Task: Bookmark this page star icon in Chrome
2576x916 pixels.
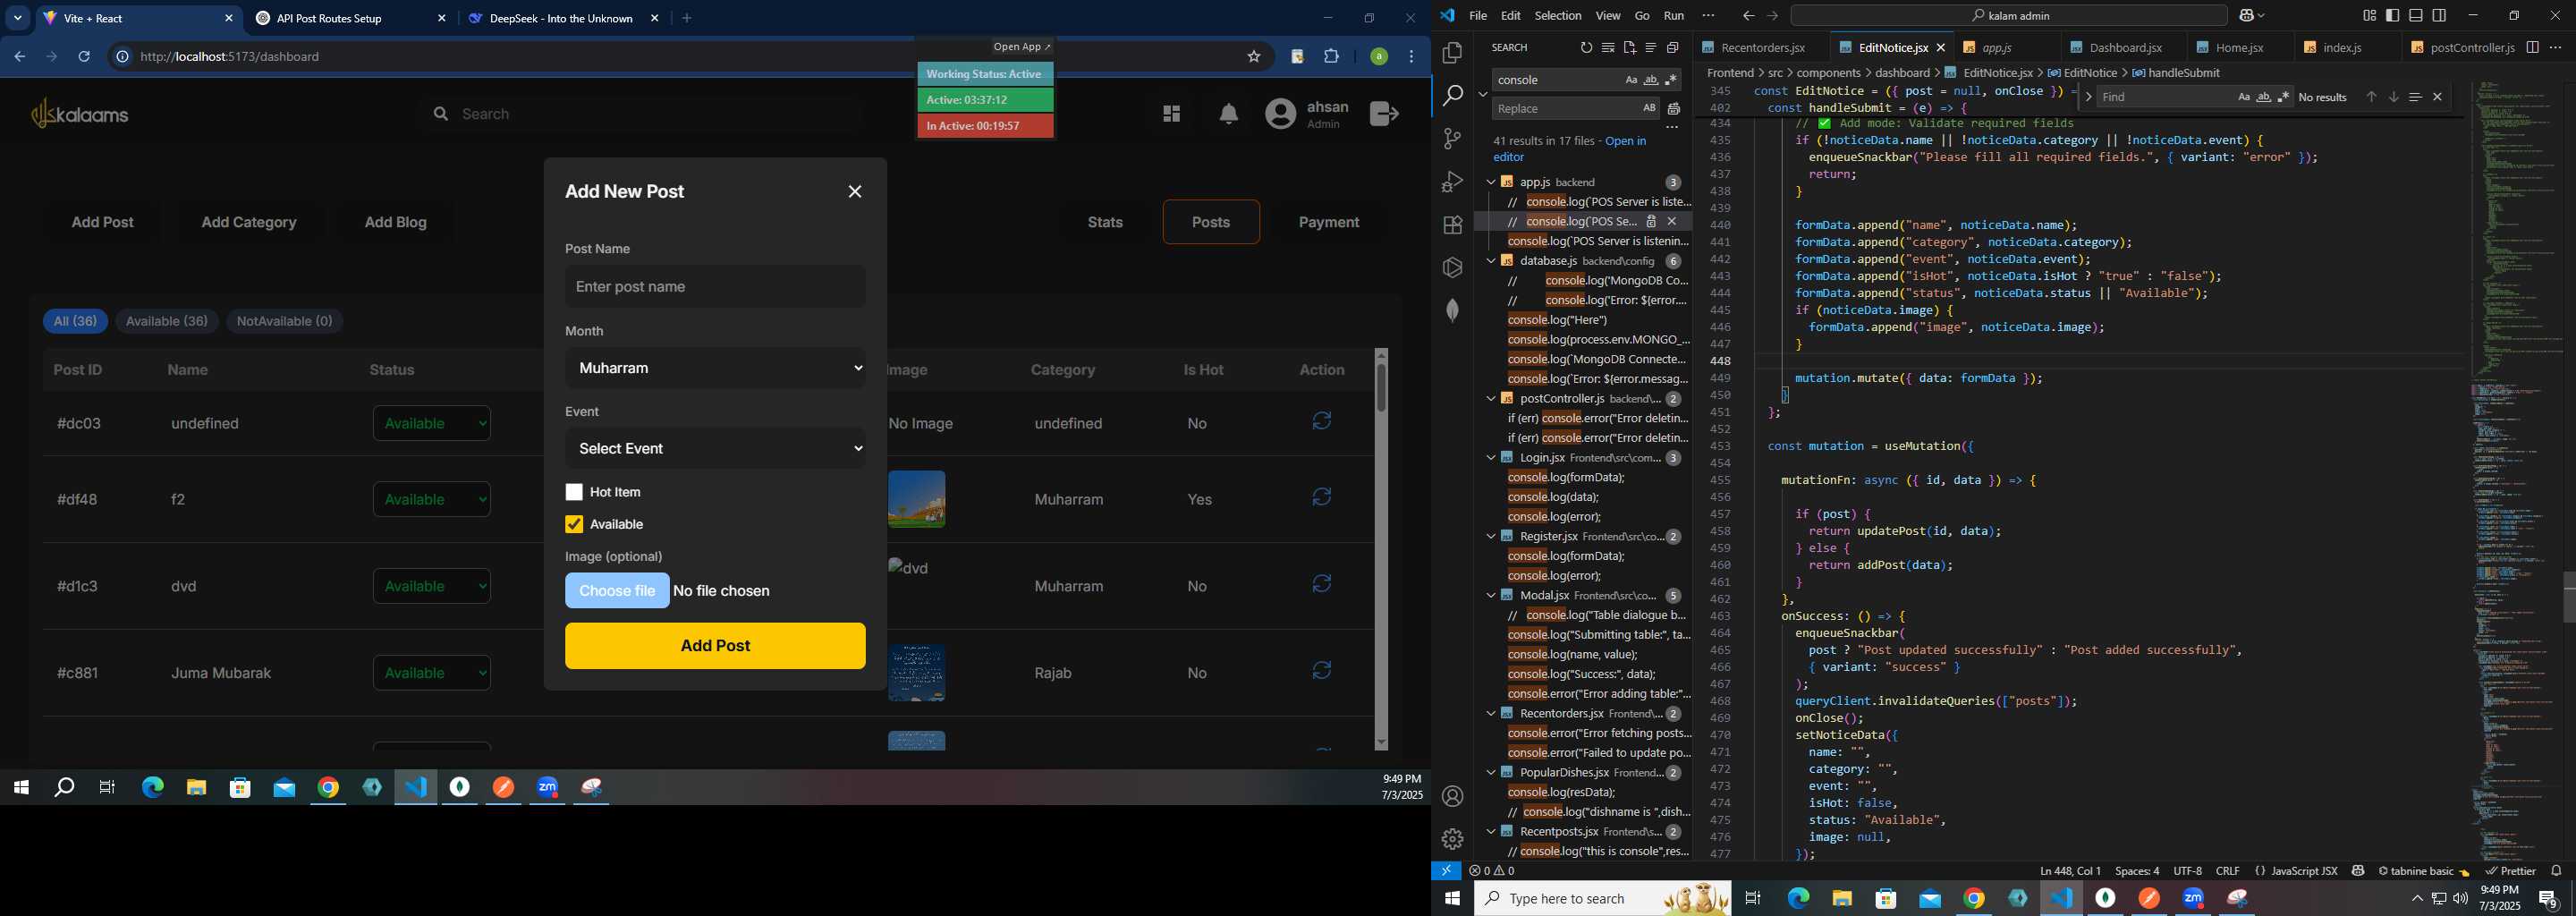Action: coord(1253,57)
